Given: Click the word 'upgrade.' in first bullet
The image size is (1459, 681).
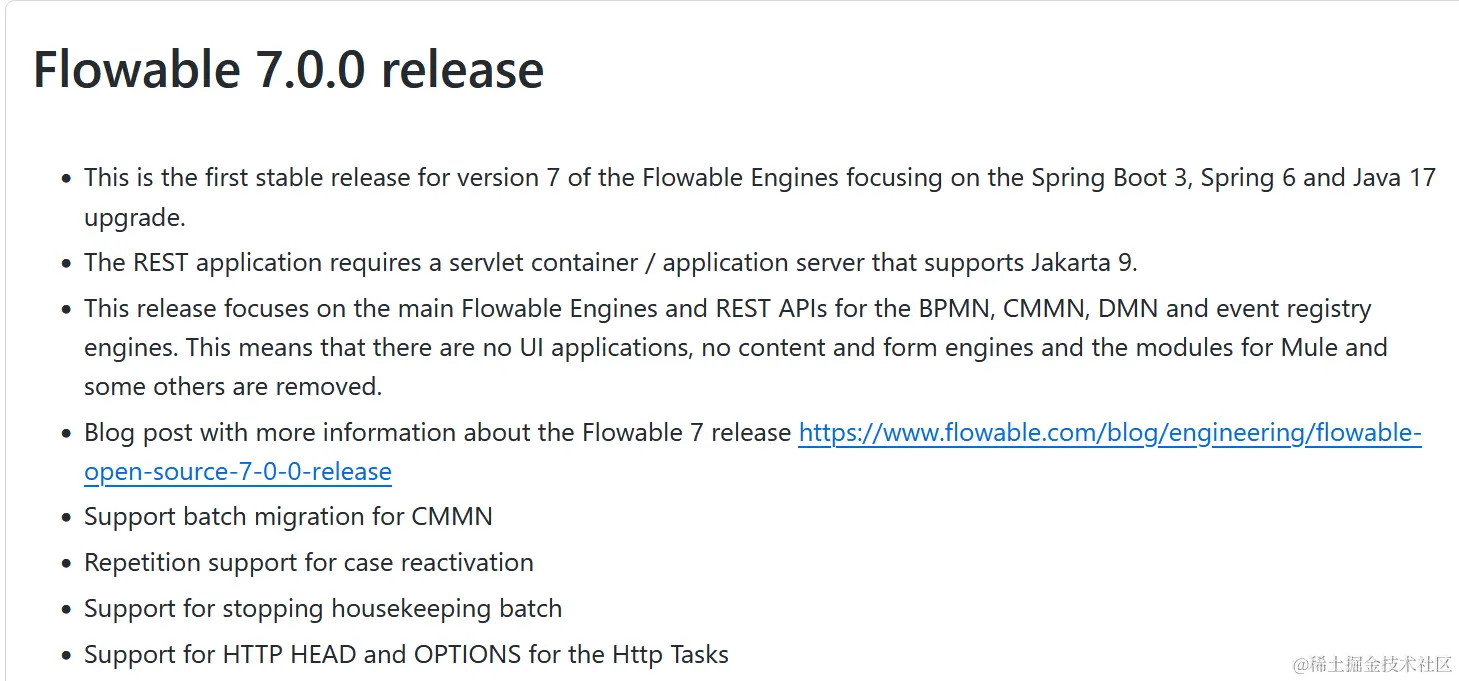Looking at the screenshot, I should (135, 218).
